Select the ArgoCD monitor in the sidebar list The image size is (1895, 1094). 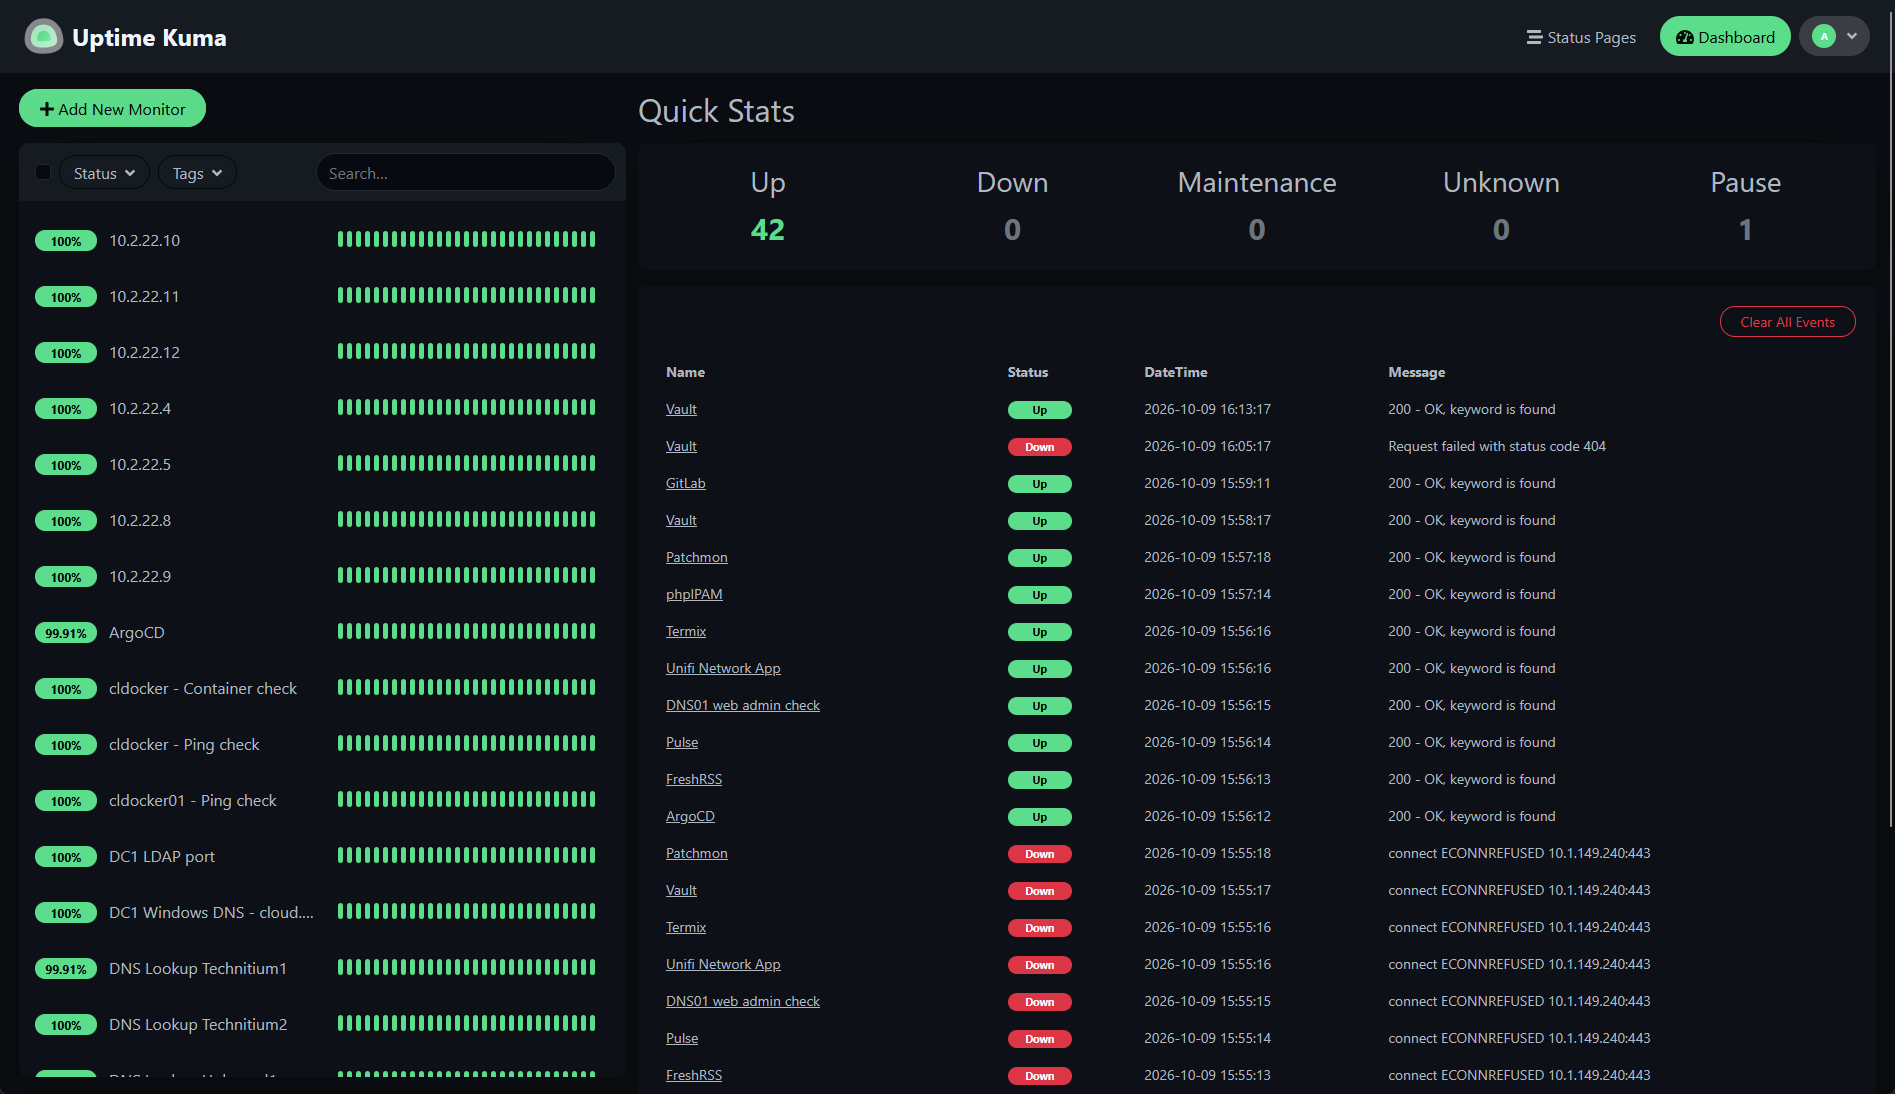pos(322,632)
